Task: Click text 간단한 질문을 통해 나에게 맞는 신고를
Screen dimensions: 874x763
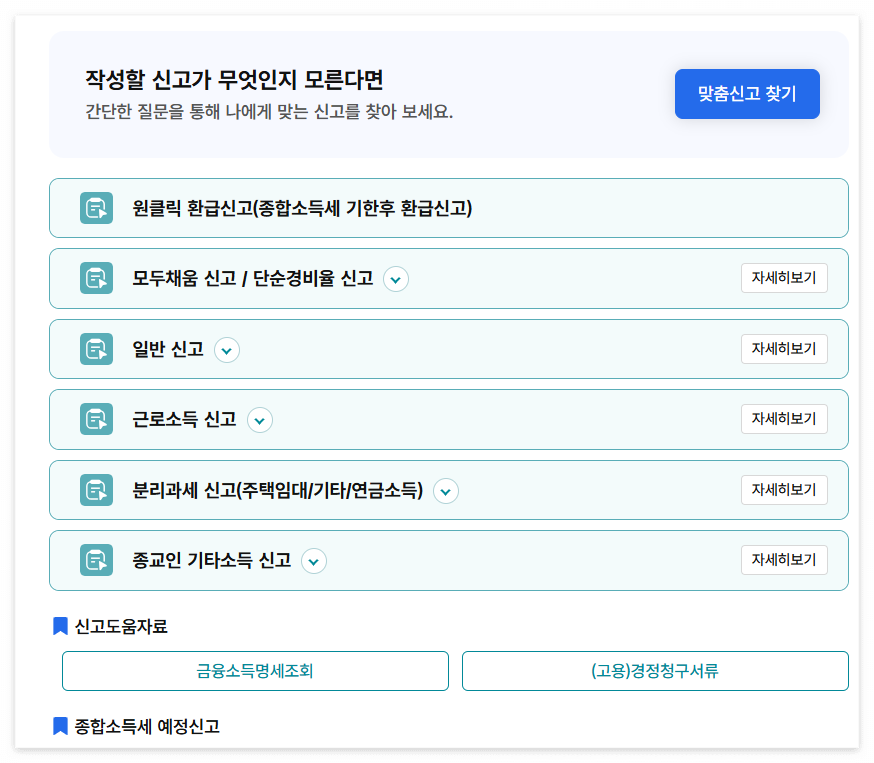Action: [x=222, y=111]
